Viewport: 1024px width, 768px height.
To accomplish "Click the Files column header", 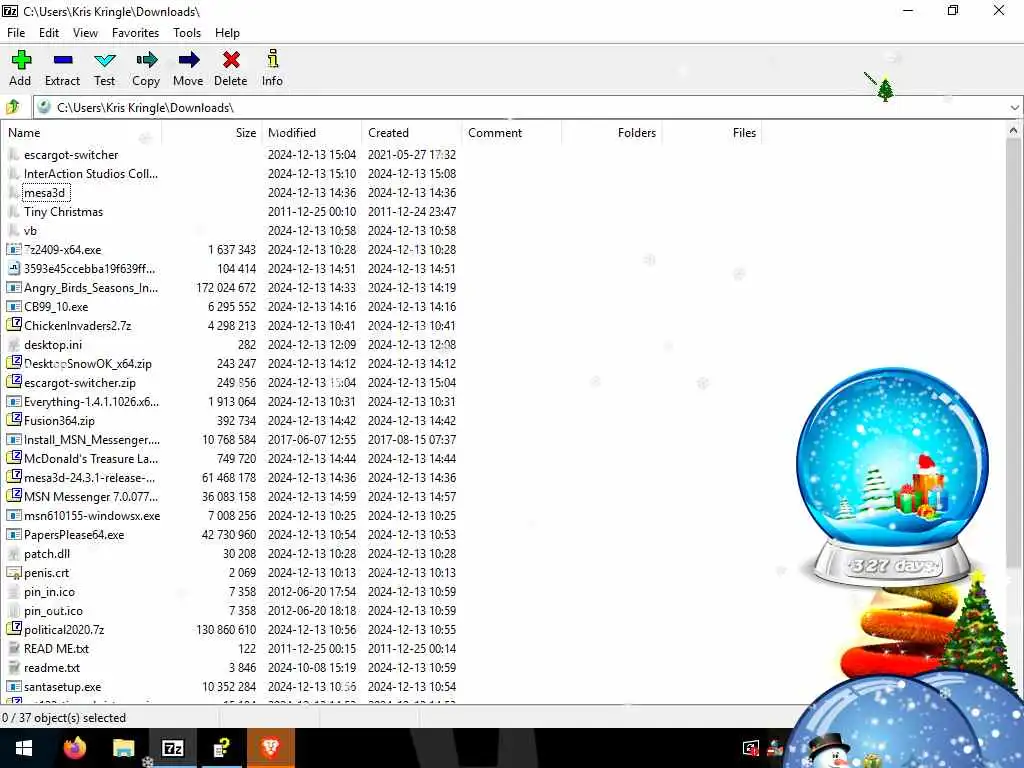I will (x=711, y=133).
